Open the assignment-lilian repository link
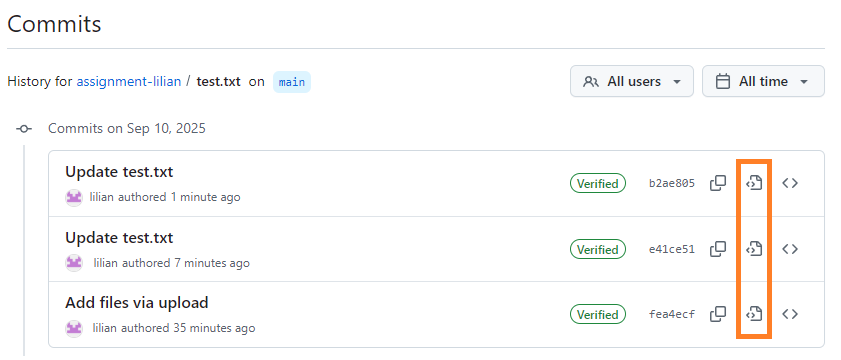Viewport: 841px width, 360px height. click(129, 82)
